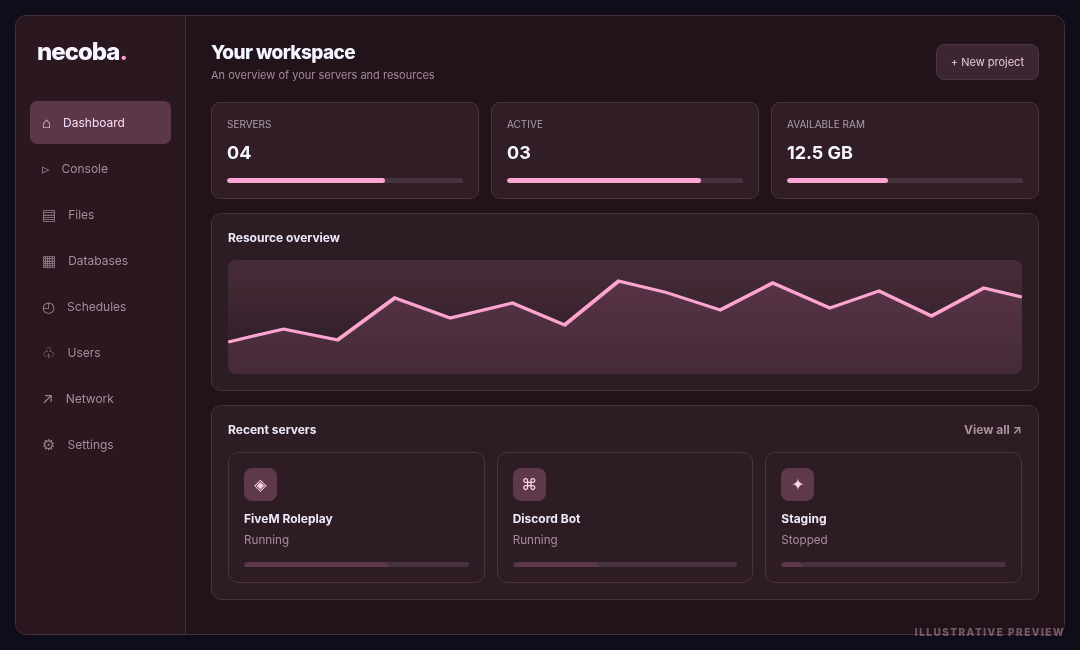The width and height of the screenshot is (1080, 650).
Task: Click the Resource overview line chart
Action: (625, 317)
